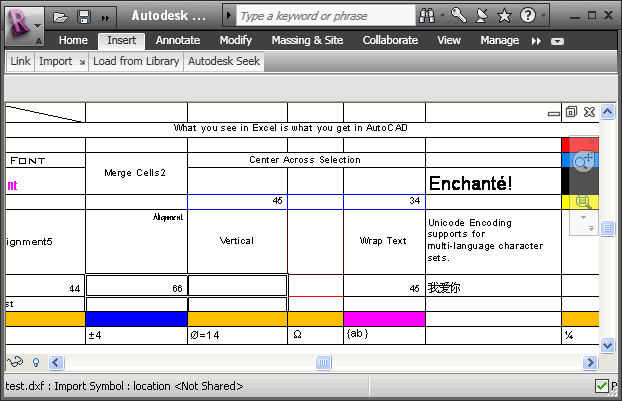
Task: Click the Import panel button
Action: tap(56, 61)
